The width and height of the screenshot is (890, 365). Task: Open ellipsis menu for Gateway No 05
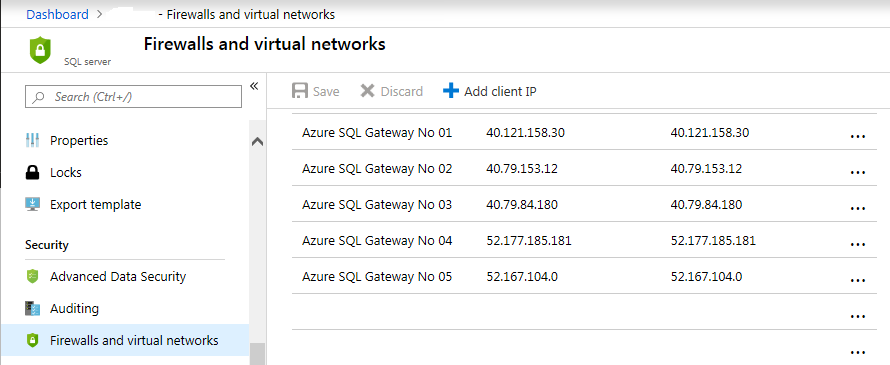pos(858,280)
